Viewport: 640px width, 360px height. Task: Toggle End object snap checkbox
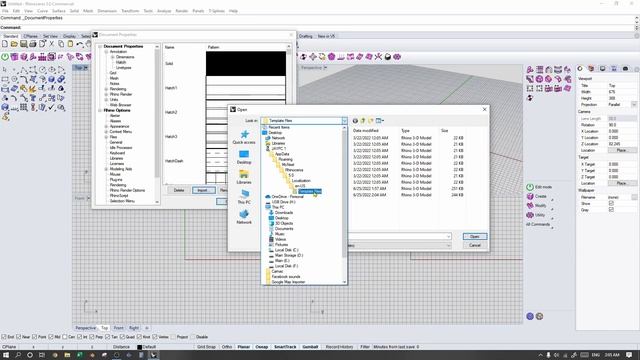coord(4,337)
